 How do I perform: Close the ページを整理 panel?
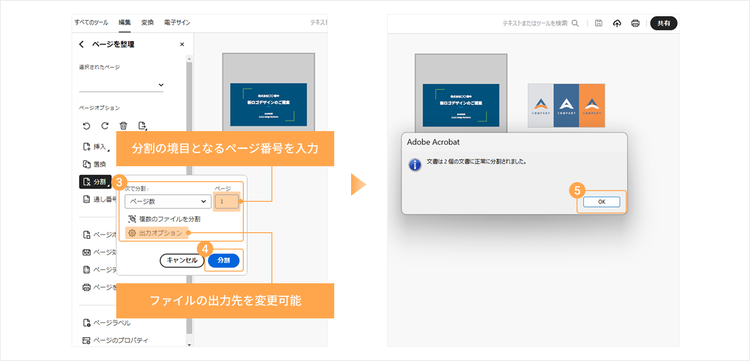tap(182, 44)
